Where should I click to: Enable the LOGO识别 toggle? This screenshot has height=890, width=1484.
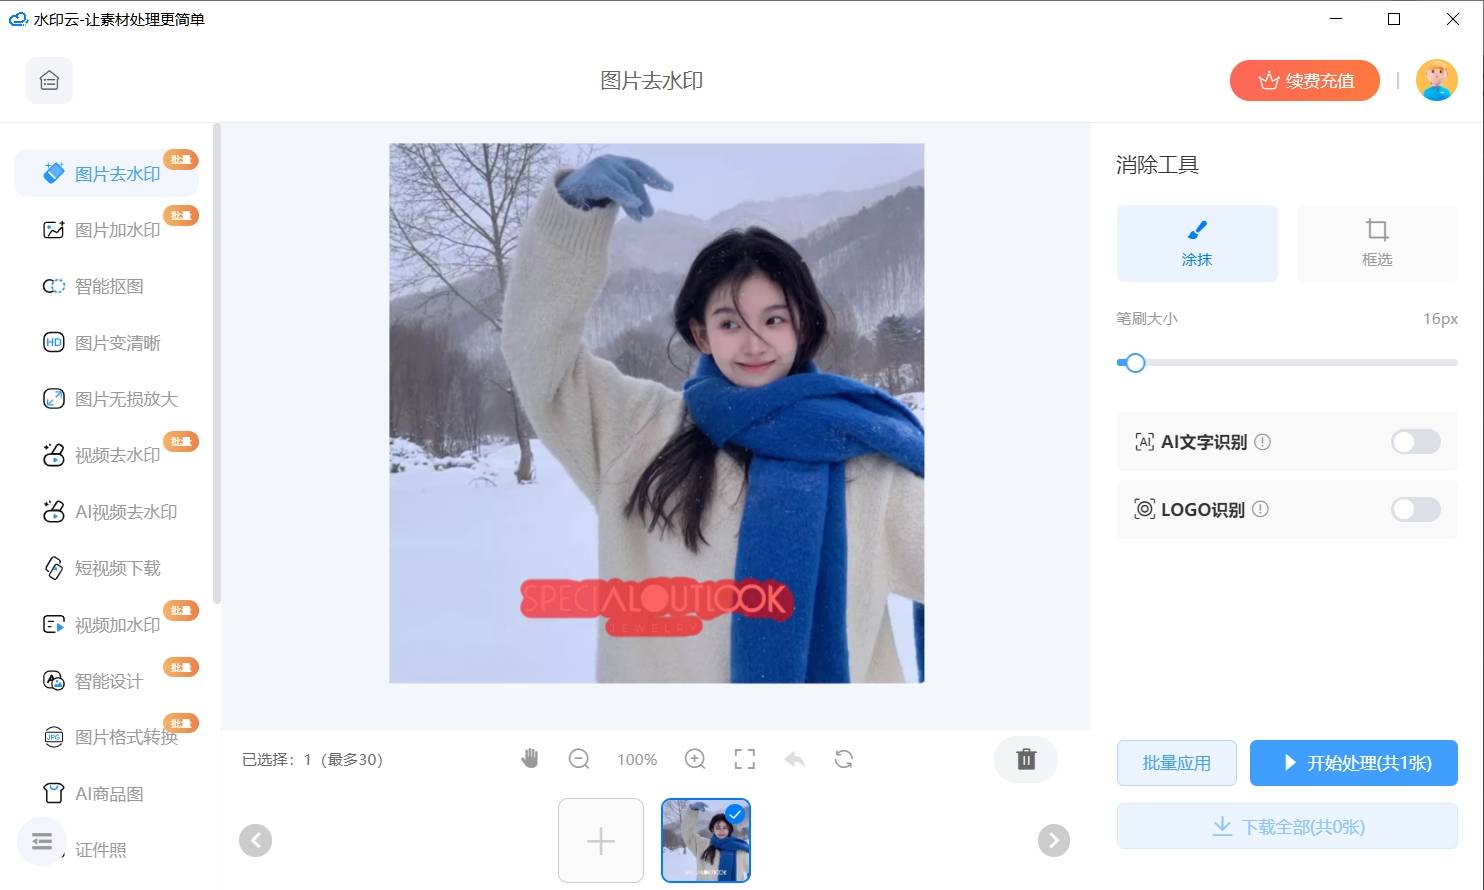(1416, 509)
